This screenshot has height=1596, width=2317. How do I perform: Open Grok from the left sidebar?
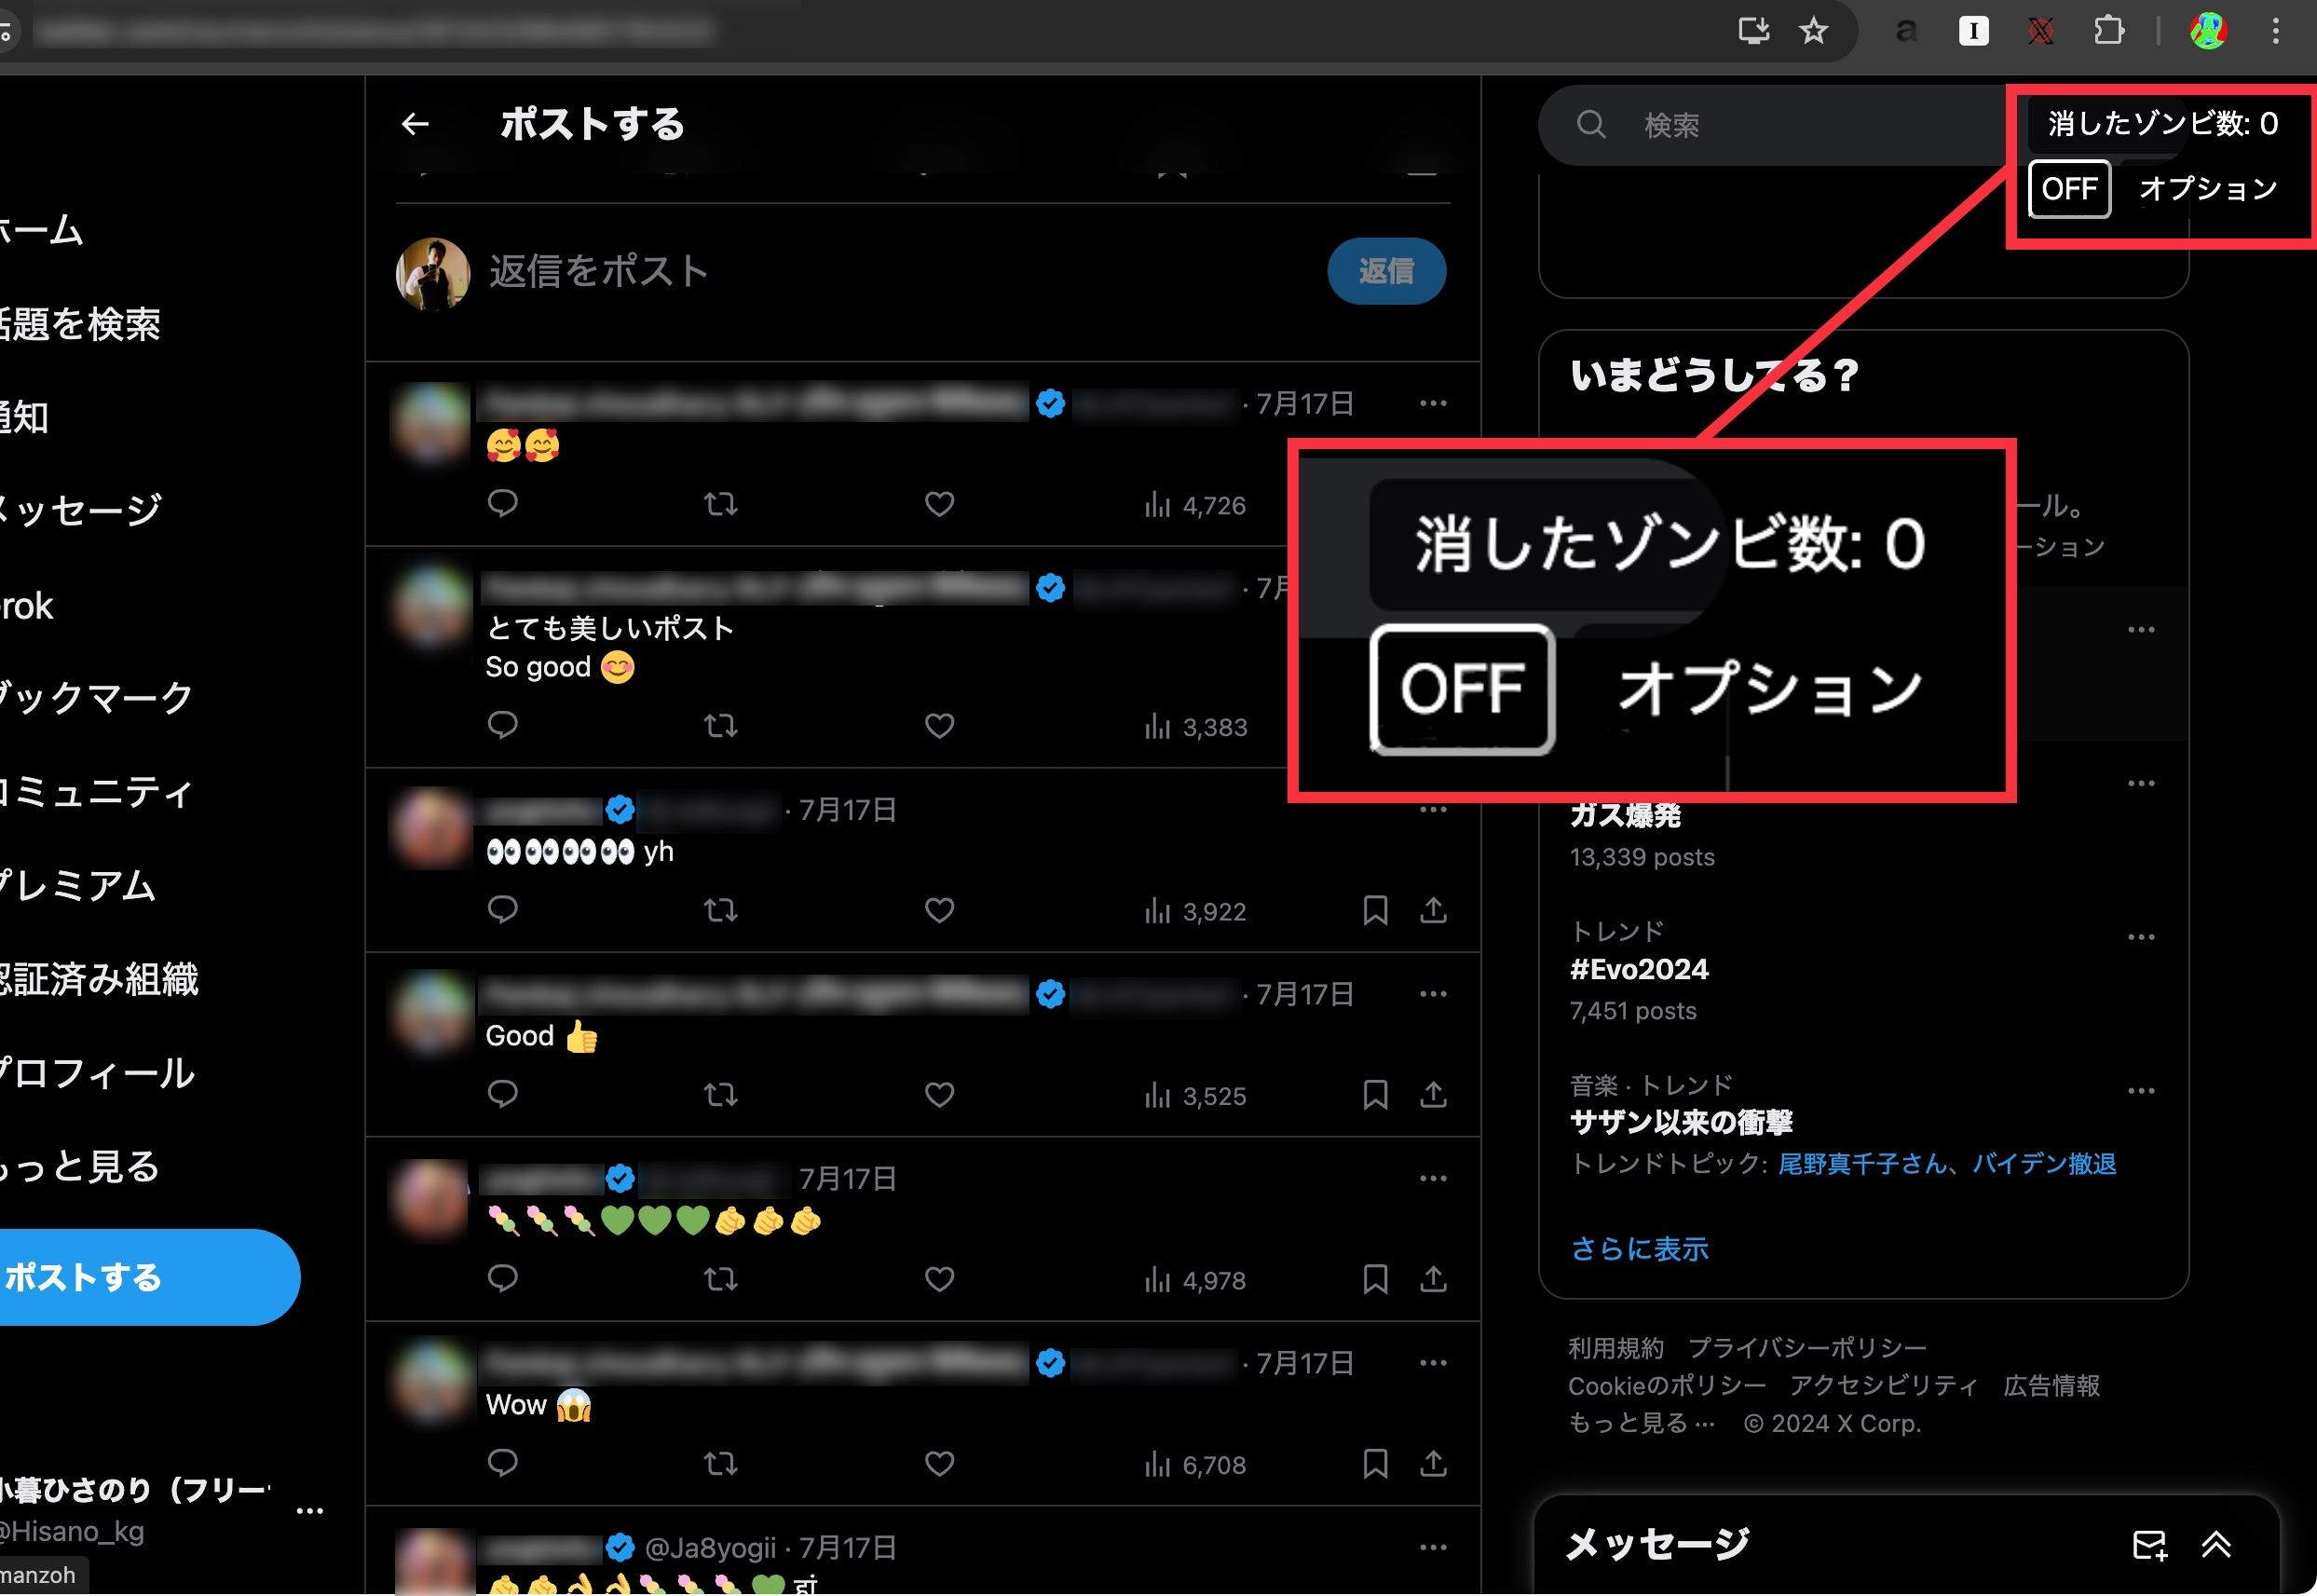[27, 606]
